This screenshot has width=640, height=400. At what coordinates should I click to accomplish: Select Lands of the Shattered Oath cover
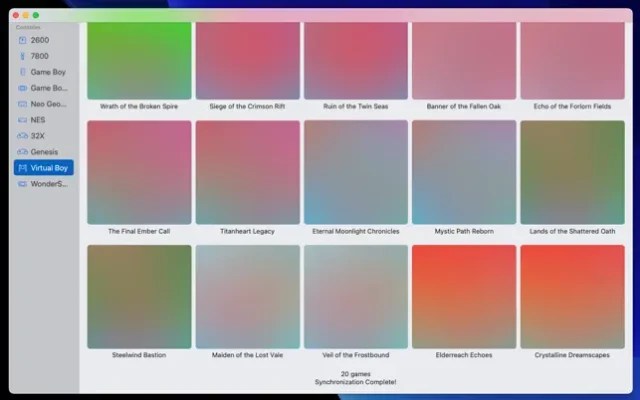point(573,172)
